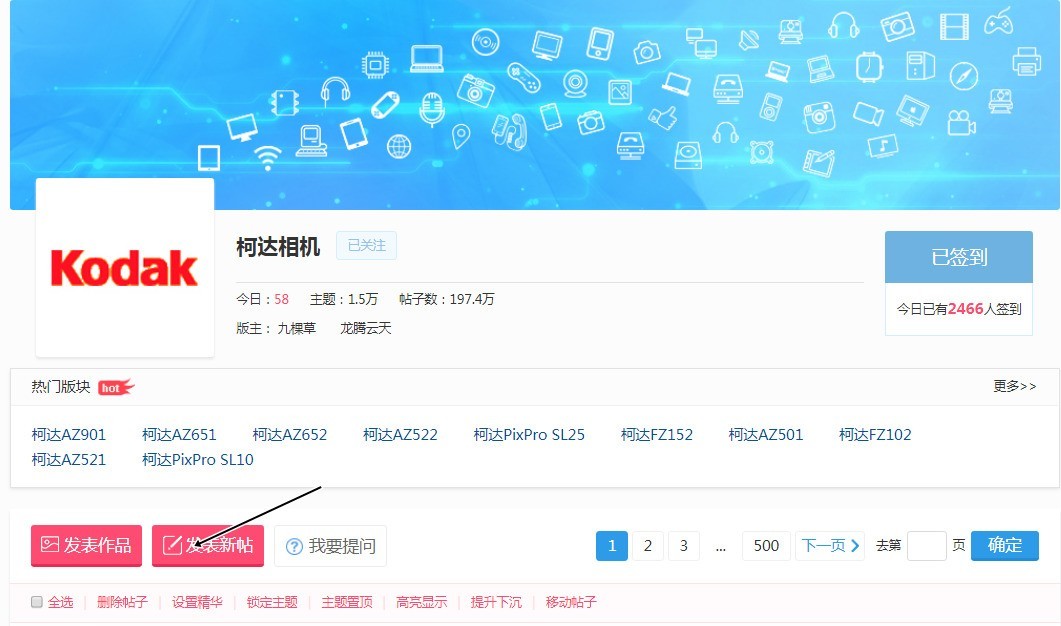Click 主题置顶 pin topic action
The width and height of the screenshot is (1061, 626).
346,602
